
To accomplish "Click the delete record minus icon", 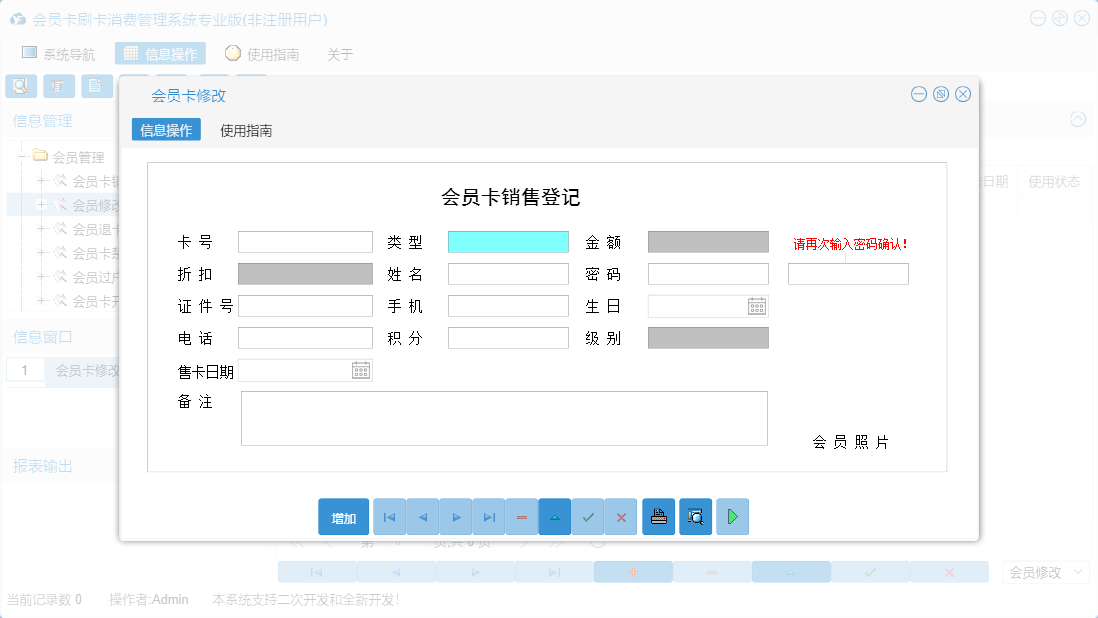I will [x=522, y=517].
